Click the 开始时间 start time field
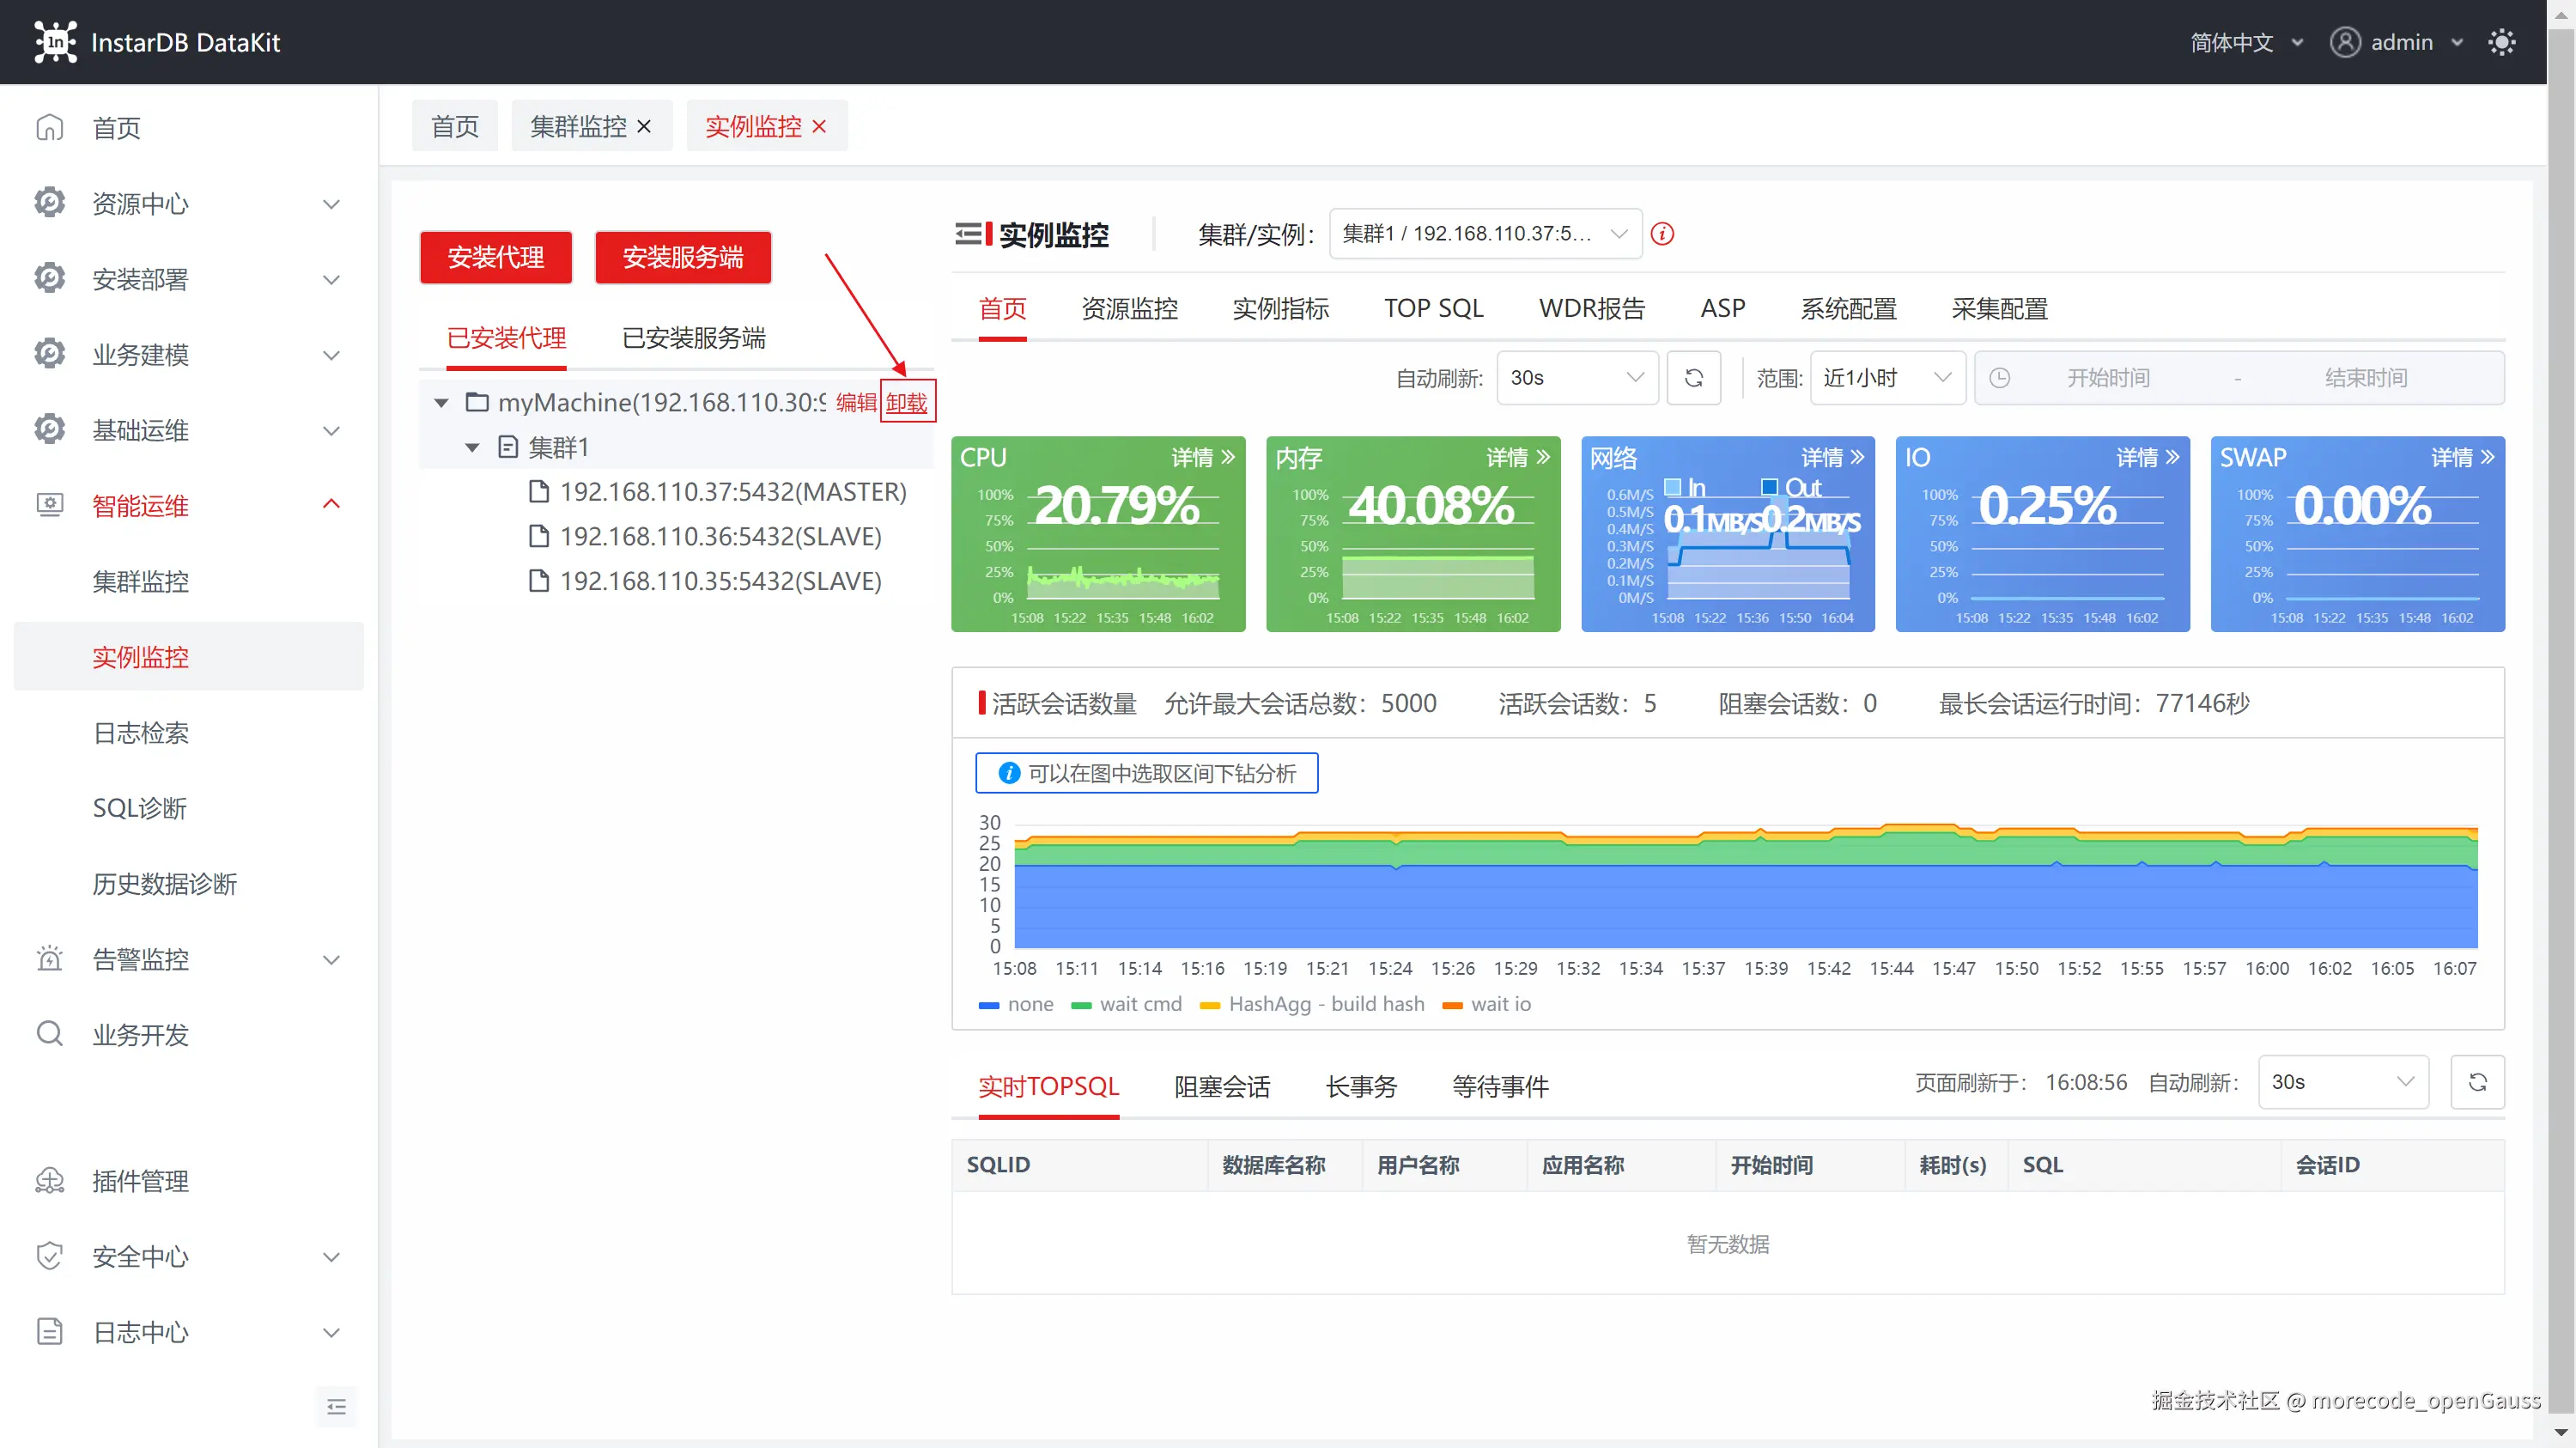 2108,378
